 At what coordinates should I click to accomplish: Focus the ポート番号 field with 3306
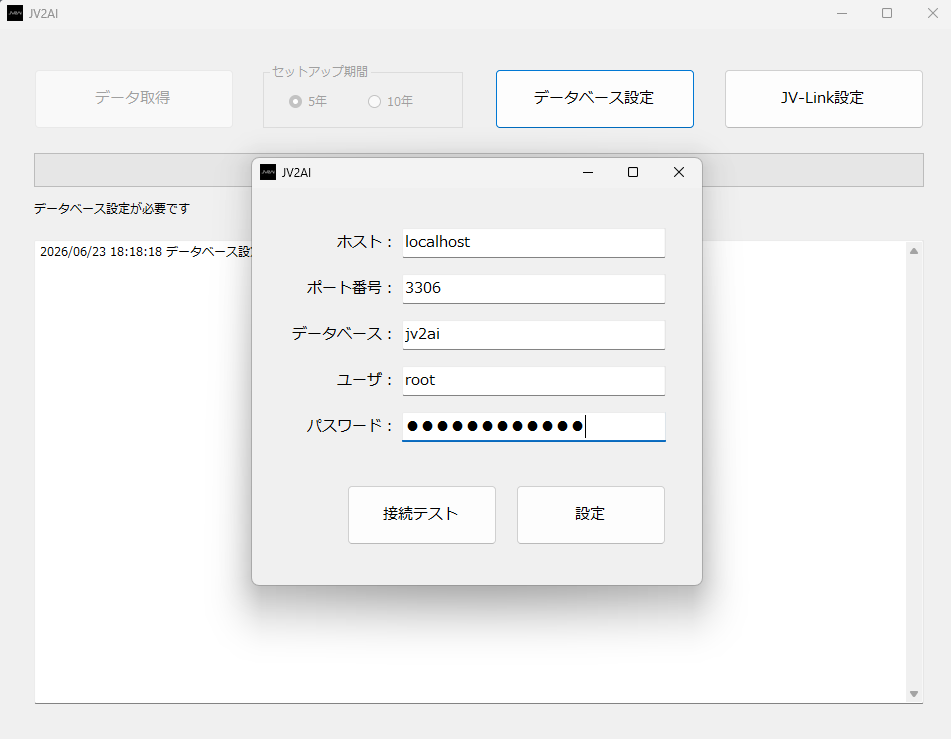coord(534,289)
